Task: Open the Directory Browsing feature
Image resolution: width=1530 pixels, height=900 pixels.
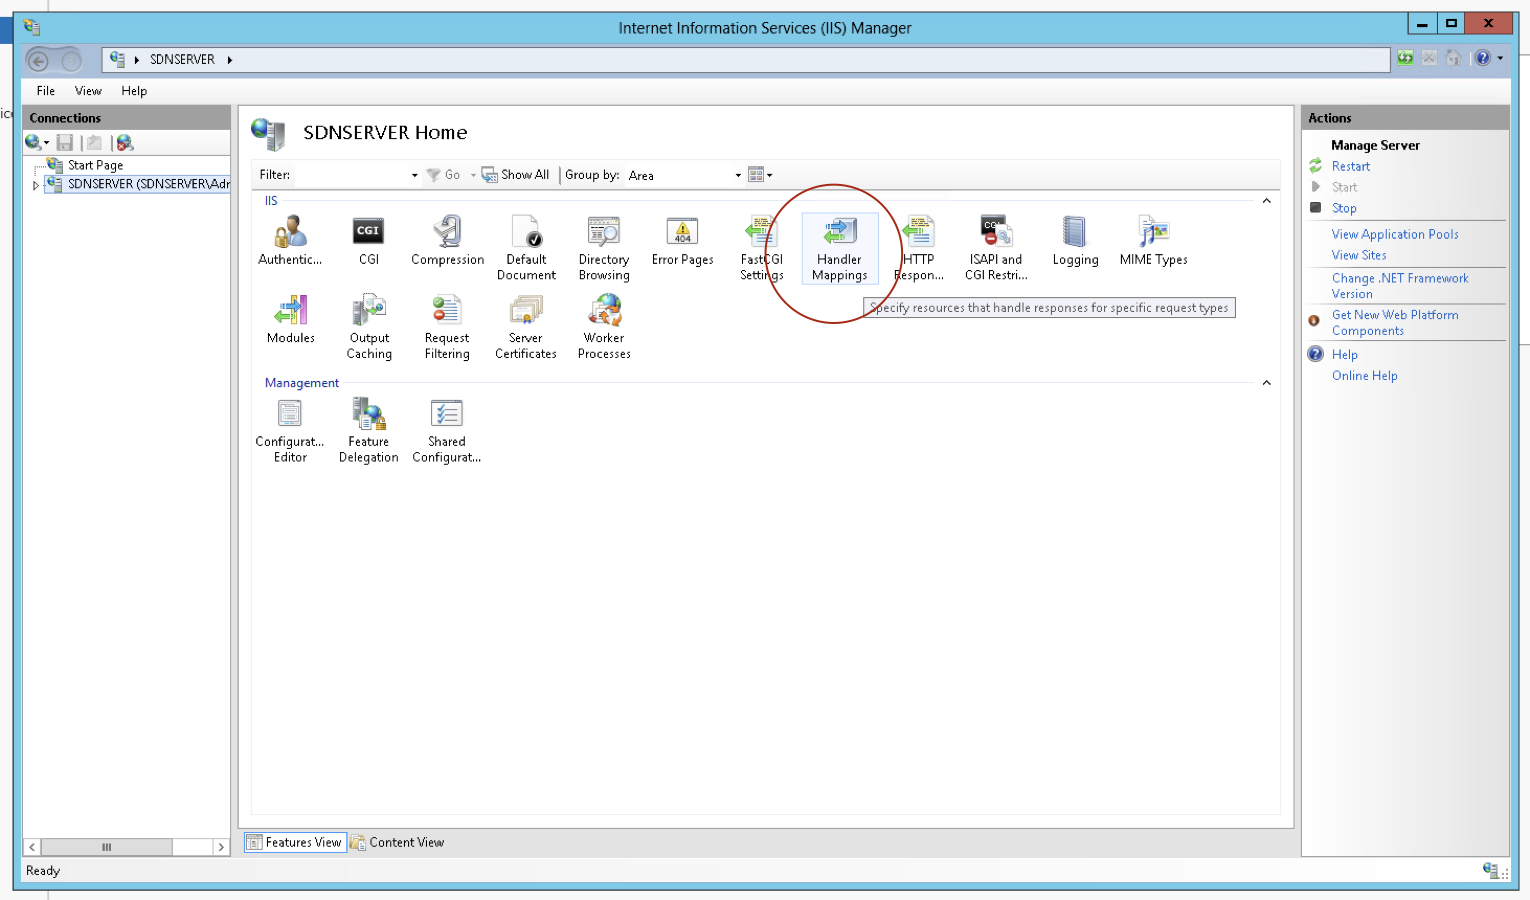Action: point(604,248)
